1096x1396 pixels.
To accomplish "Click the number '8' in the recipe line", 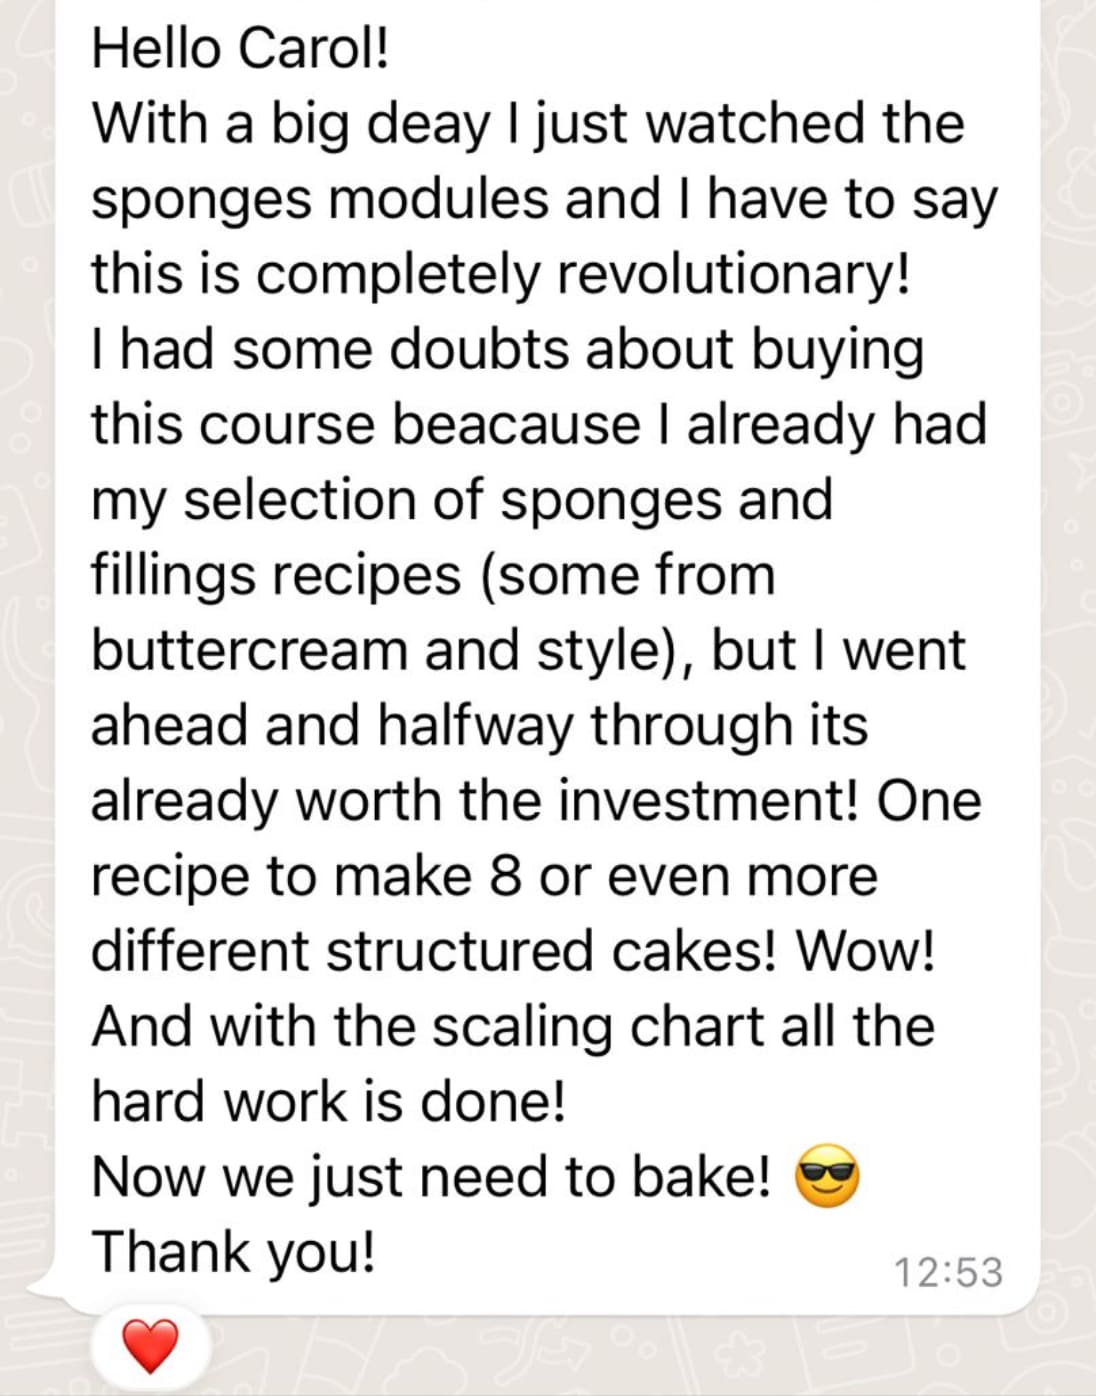I will tap(505, 876).
